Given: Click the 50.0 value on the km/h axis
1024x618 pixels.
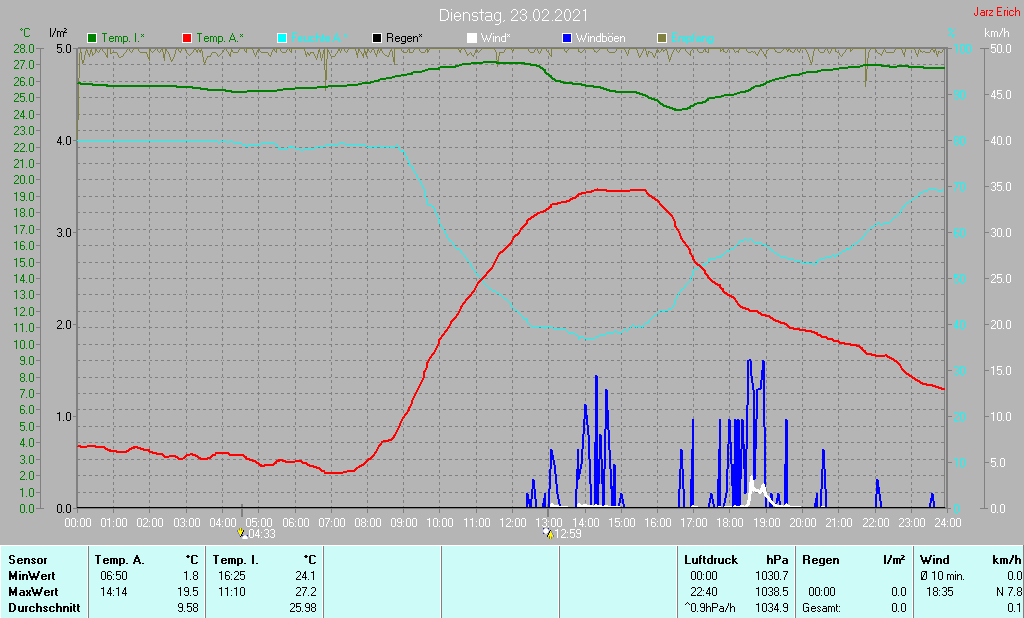Looking at the screenshot, I should (1001, 49).
